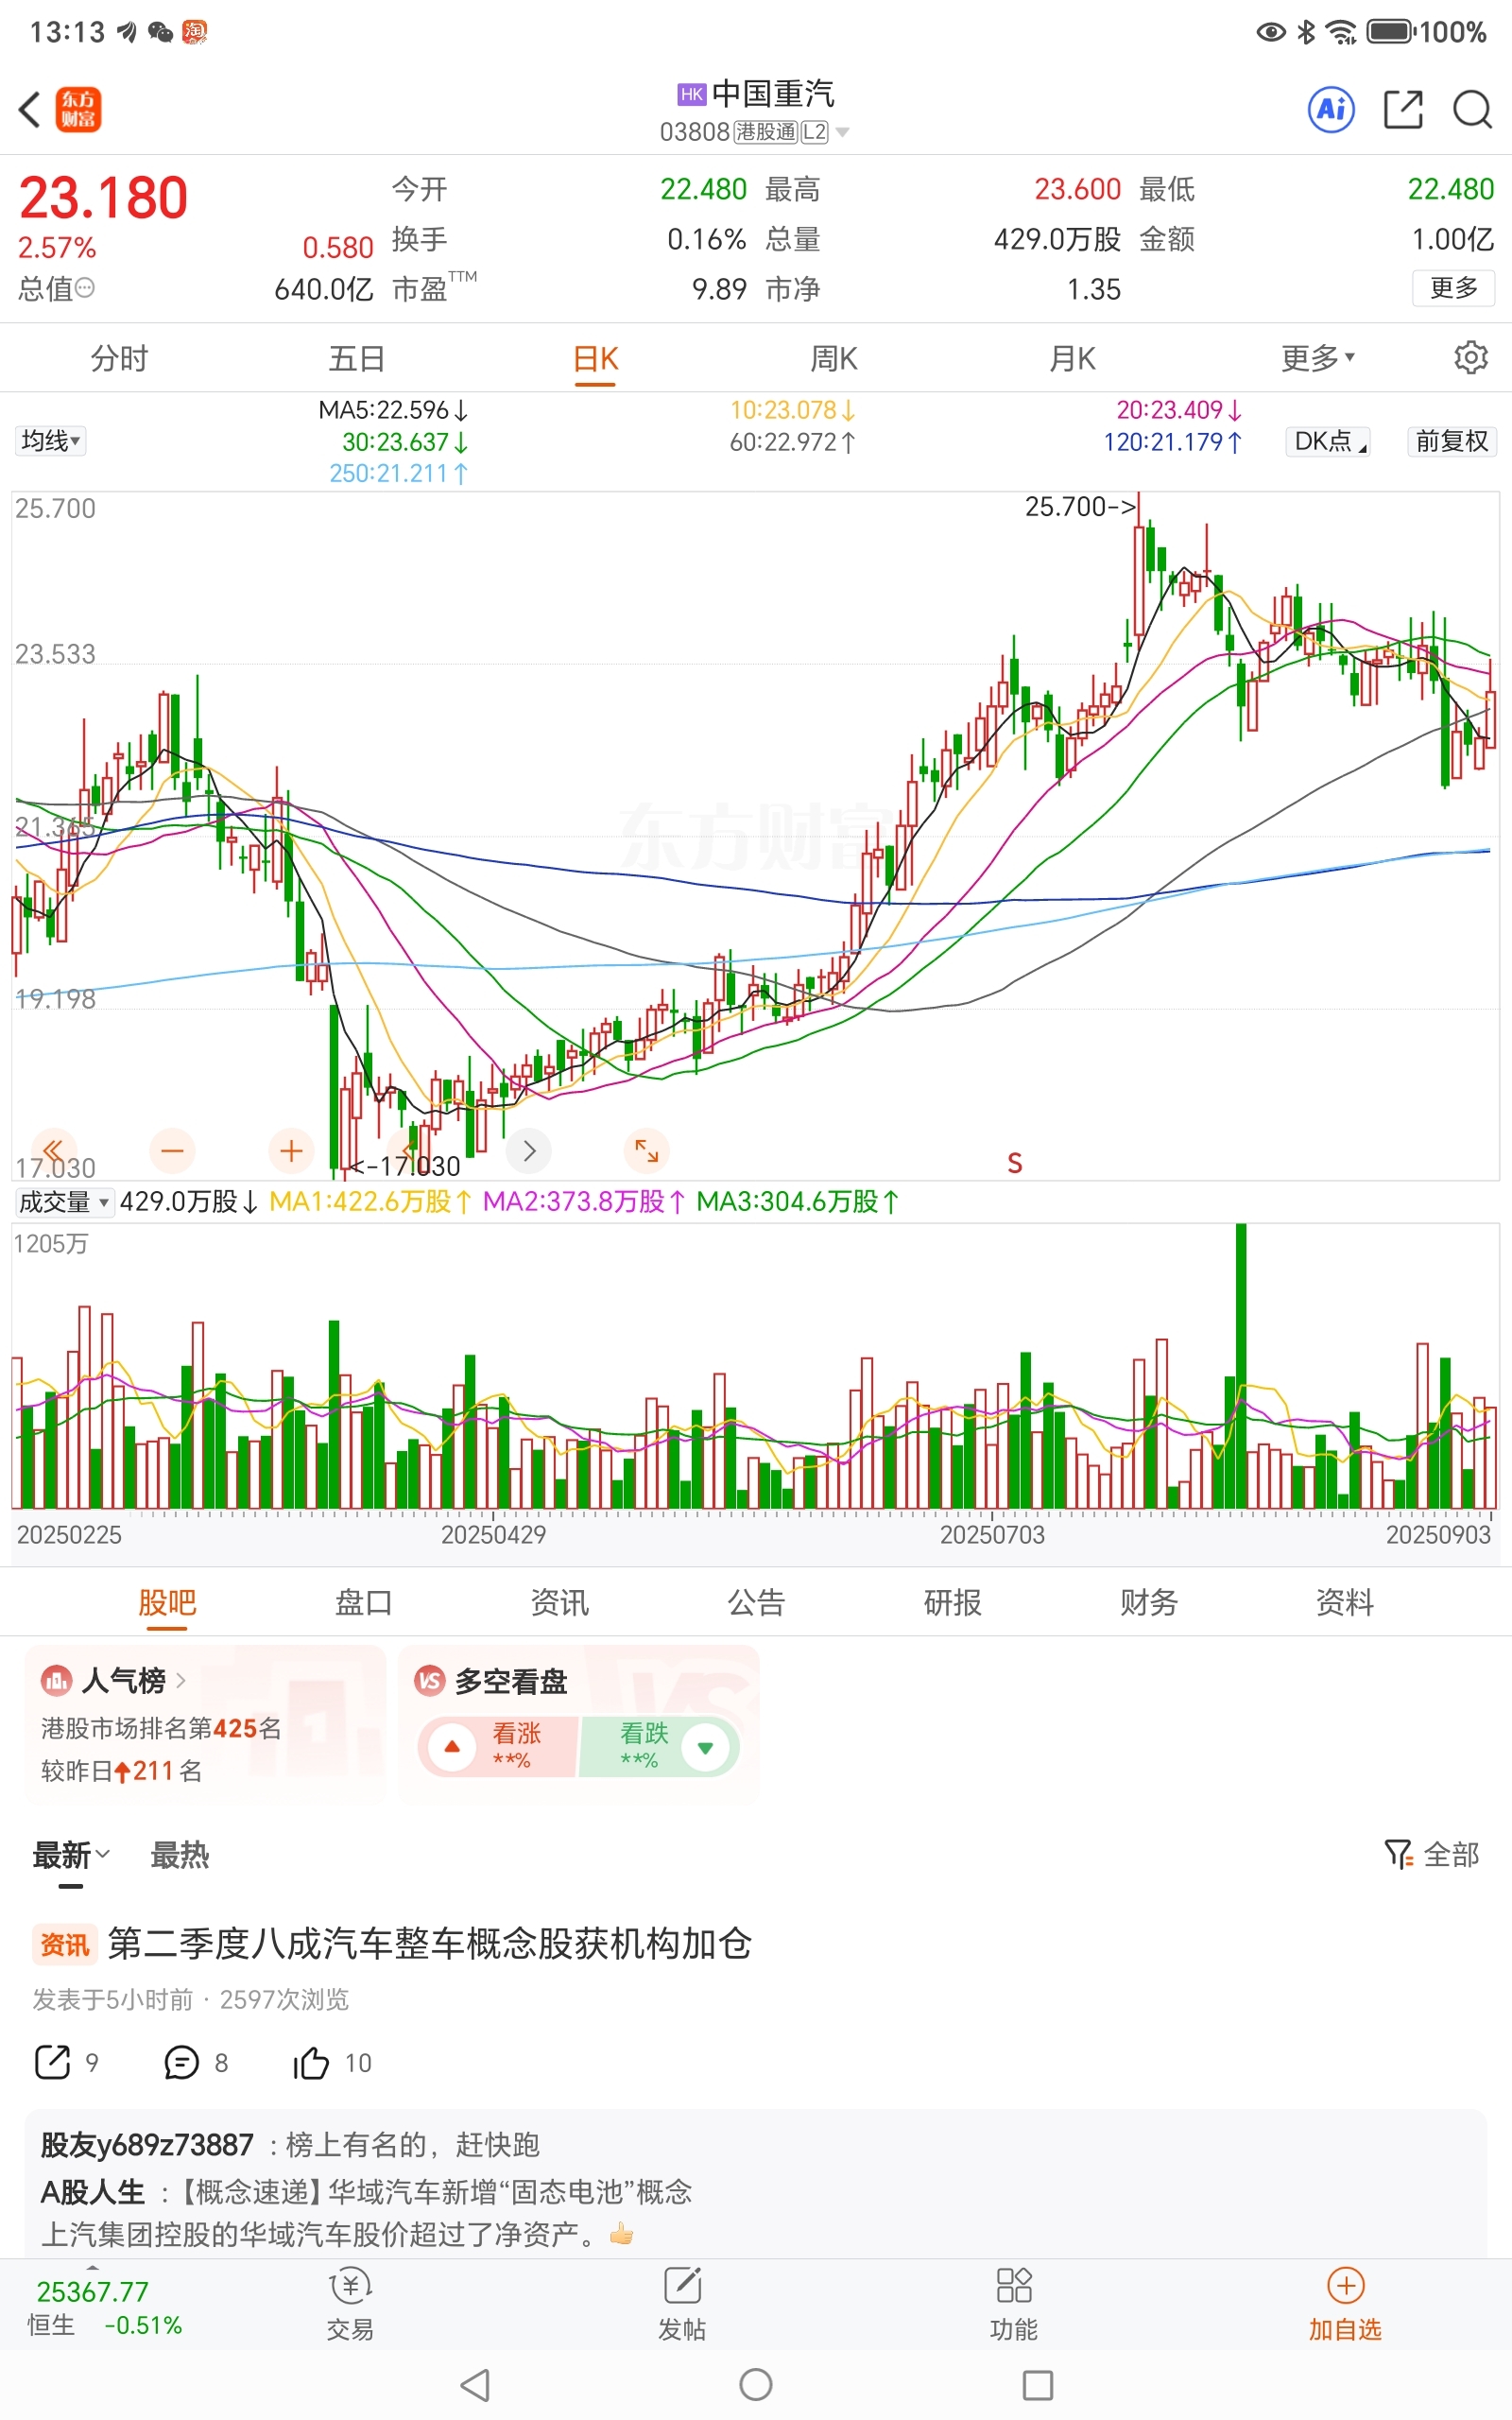Tap the 25.700 high price marker
This screenshot has width=1512, height=2420.
pos(1080,507)
